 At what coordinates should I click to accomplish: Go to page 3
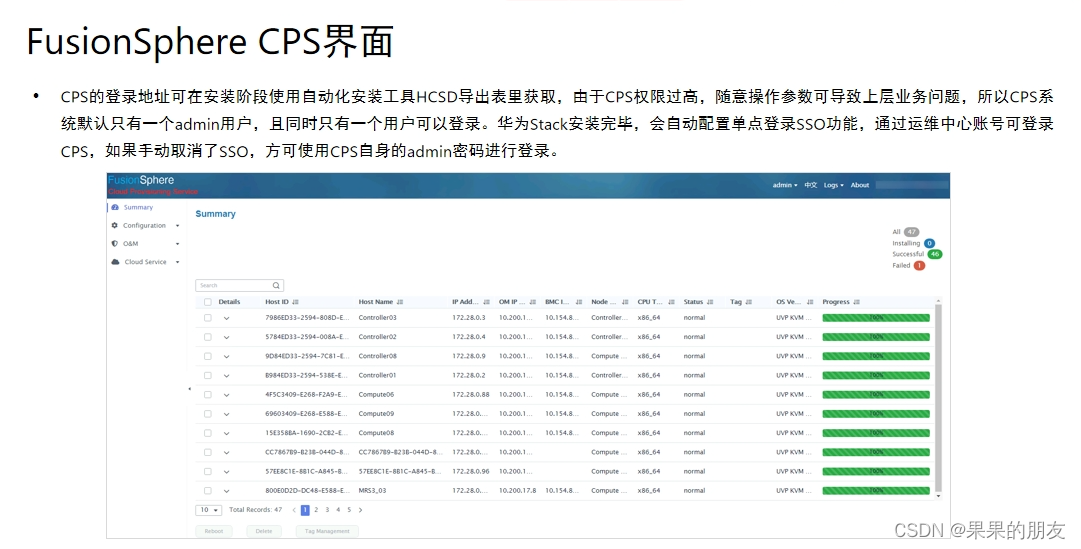[327, 510]
